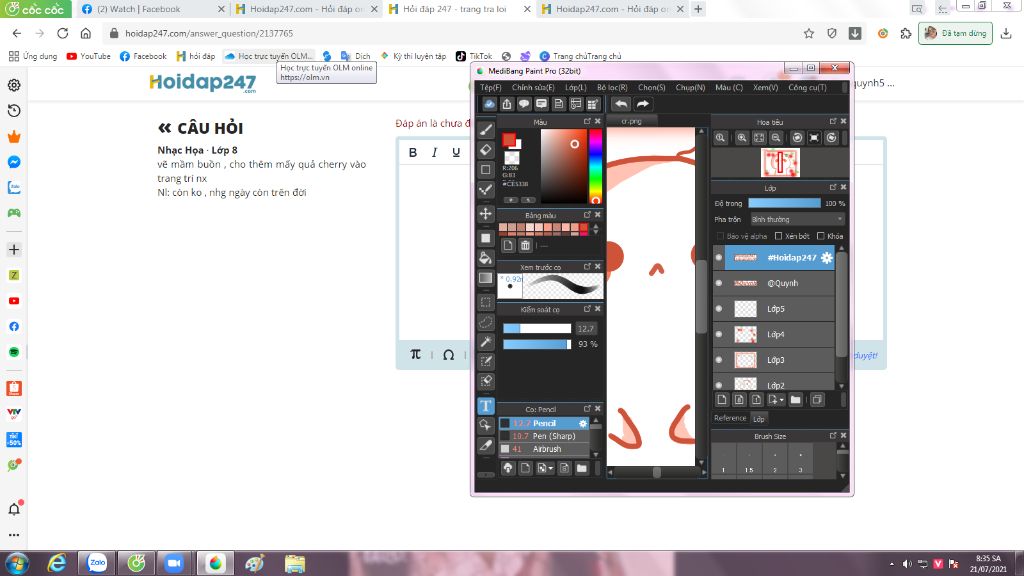This screenshot has height=576, width=1024.
Task: Select the Bucket fill tool
Action: point(485,258)
